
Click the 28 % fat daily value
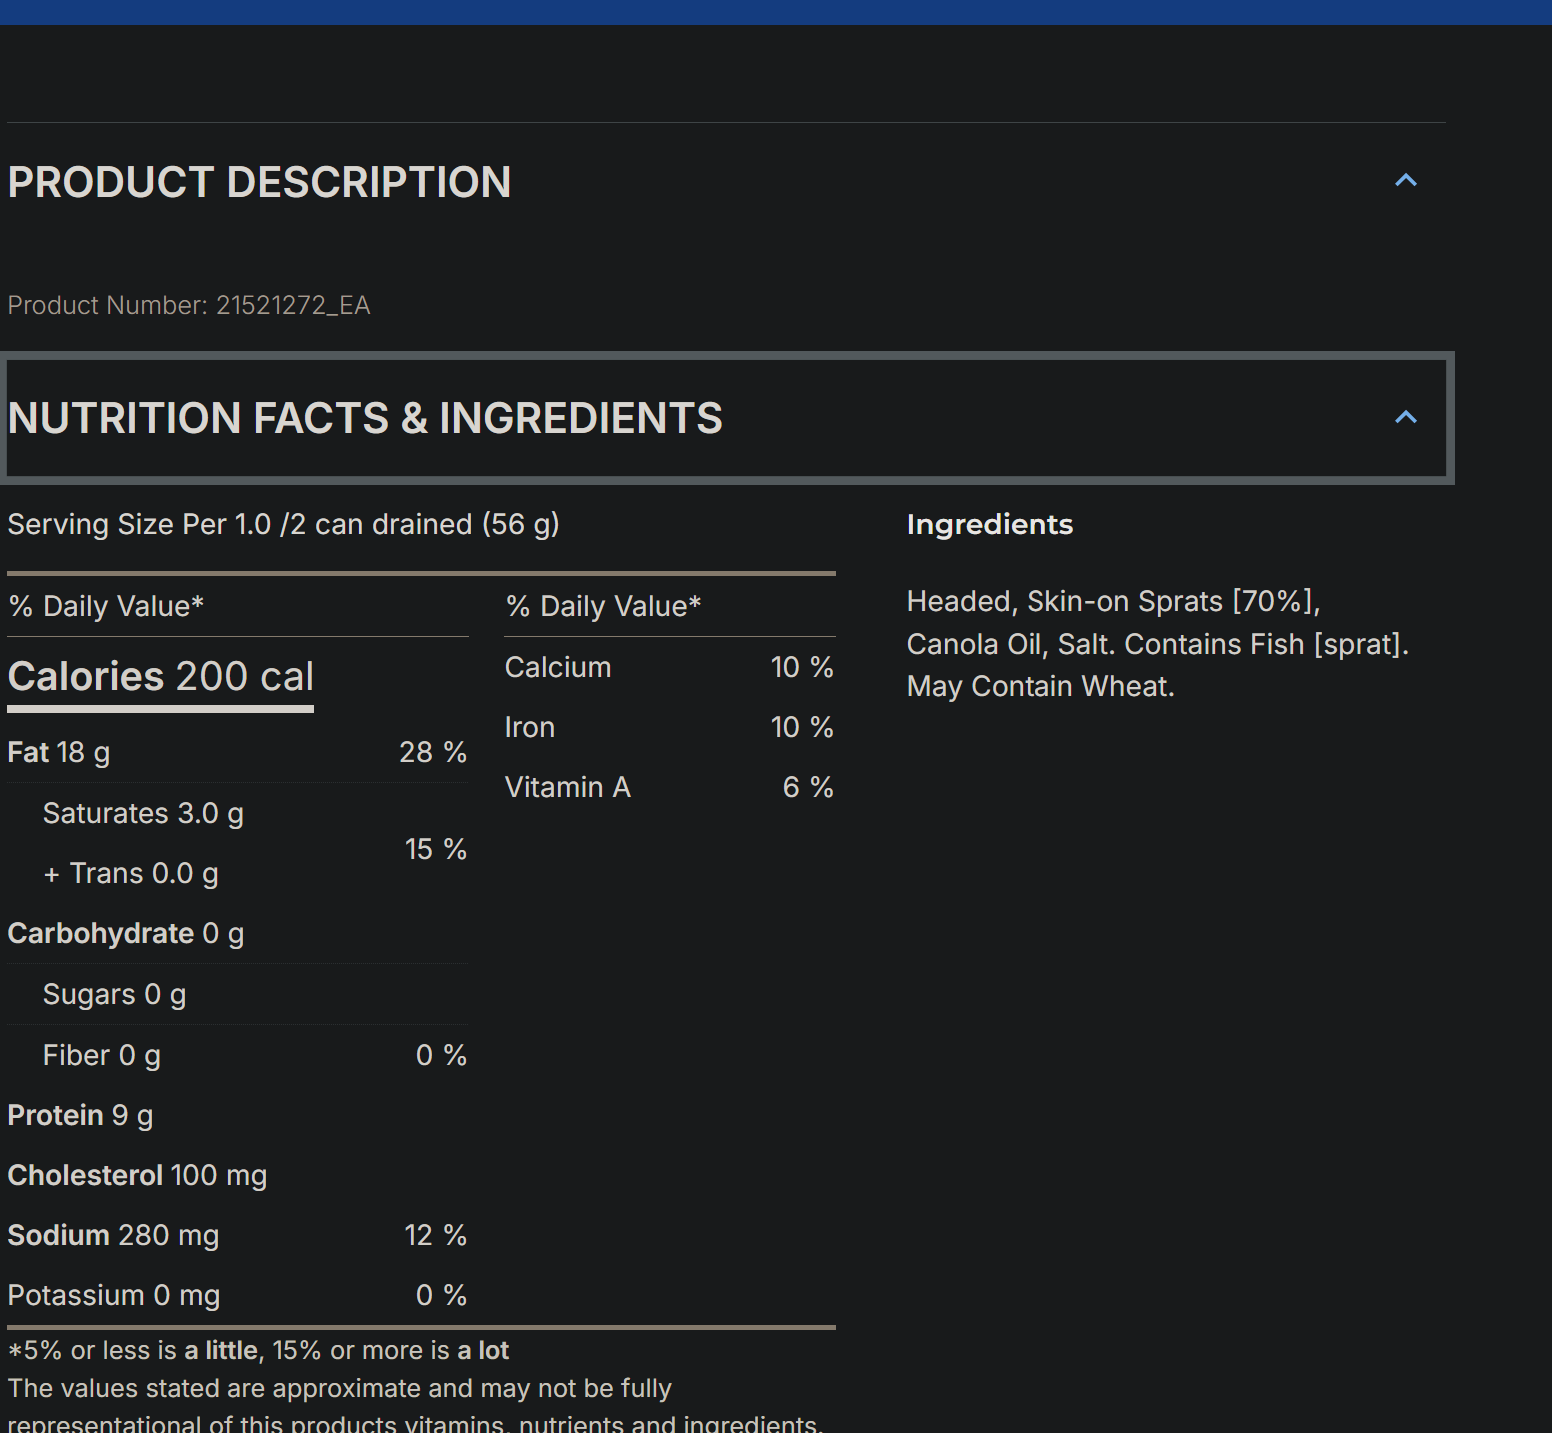coord(433,752)
